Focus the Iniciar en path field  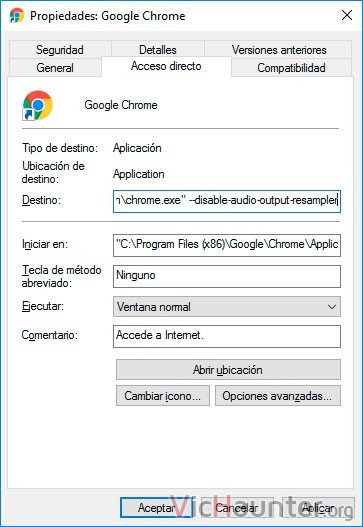[x=227, y=245]
